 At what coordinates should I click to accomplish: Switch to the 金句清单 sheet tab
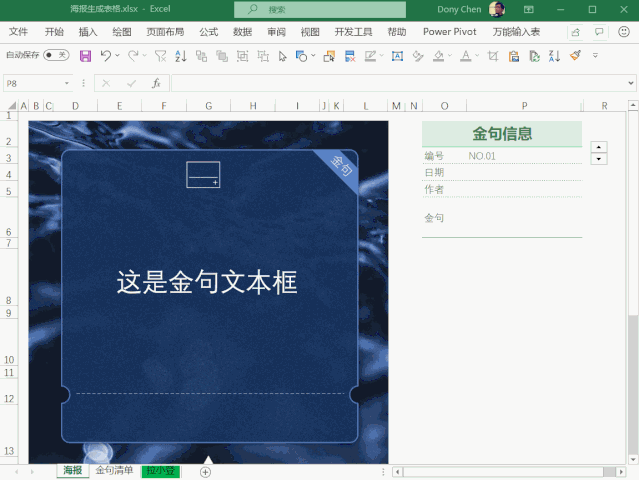pos(114,470)
